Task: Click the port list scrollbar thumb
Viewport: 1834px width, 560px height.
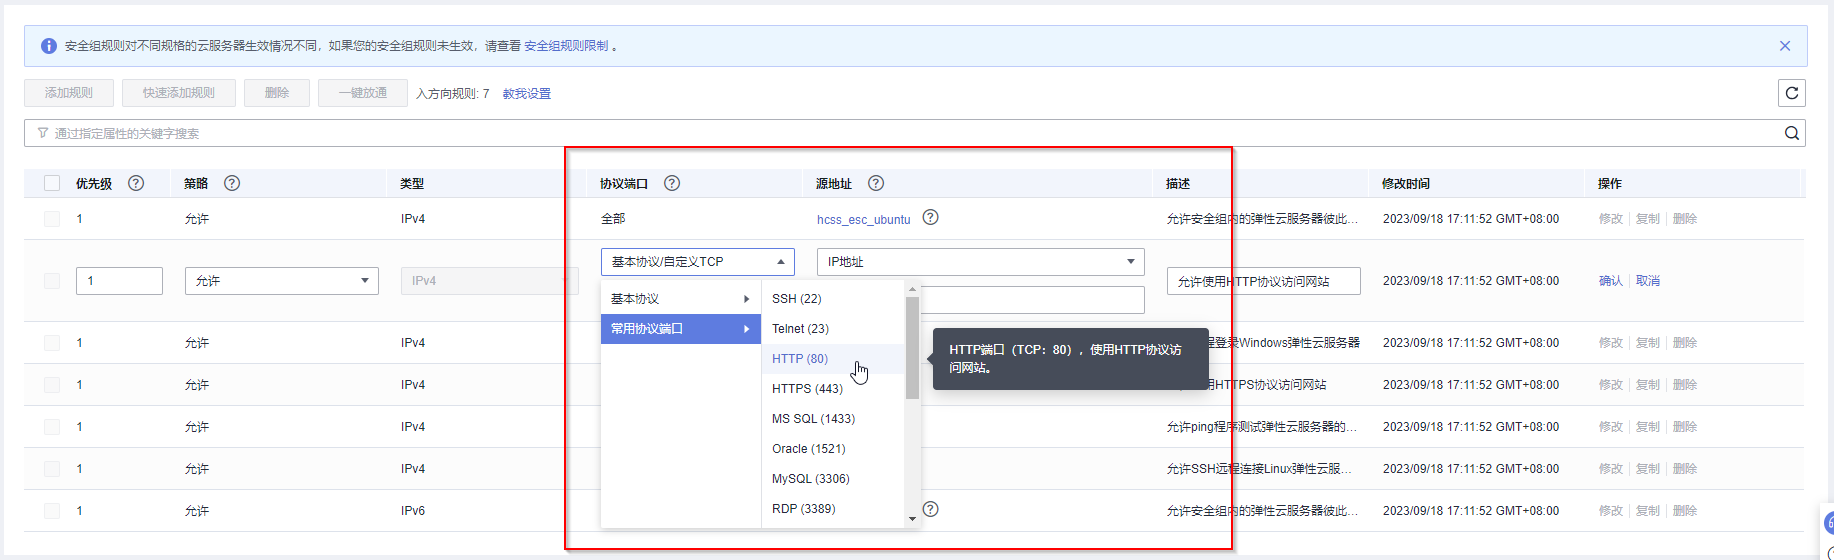Action: pos(912,348)
